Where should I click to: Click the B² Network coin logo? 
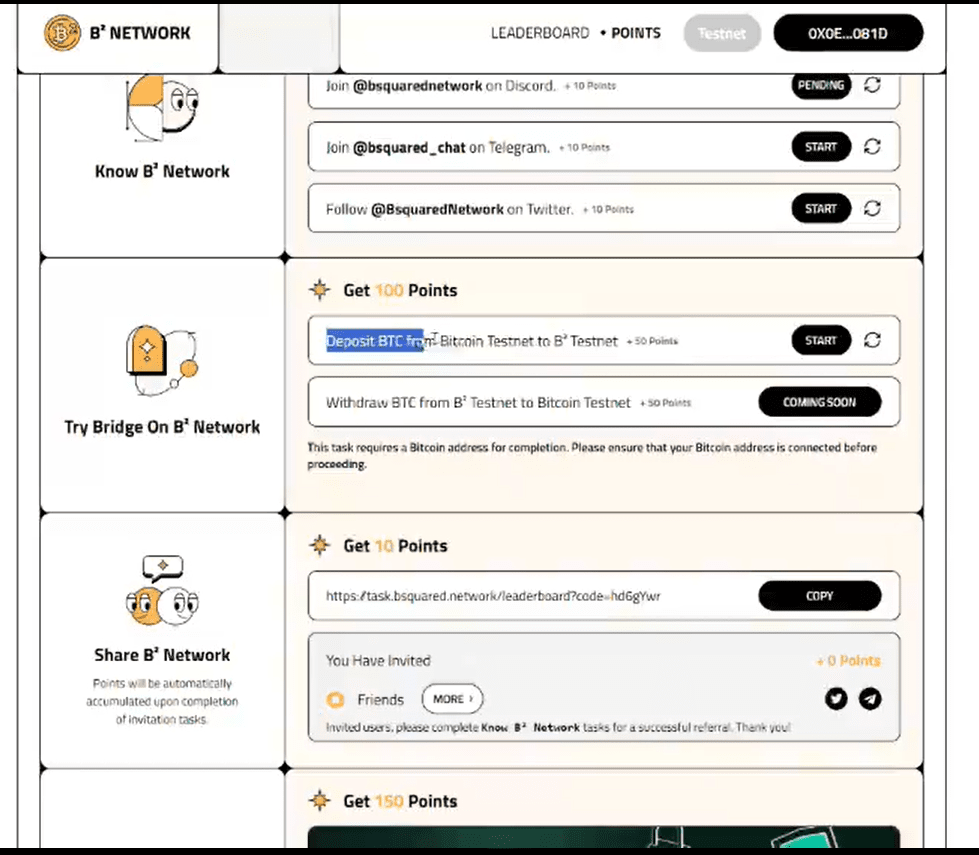tap(62, 32)
